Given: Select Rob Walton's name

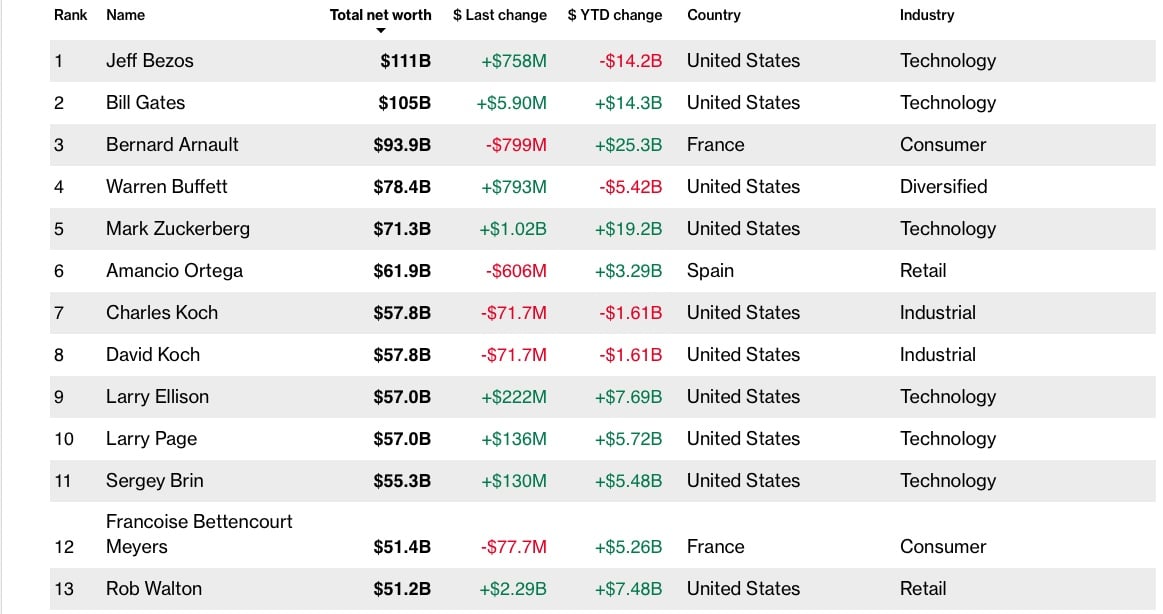Looking at the screenshot, I should [x=154, y=589].
